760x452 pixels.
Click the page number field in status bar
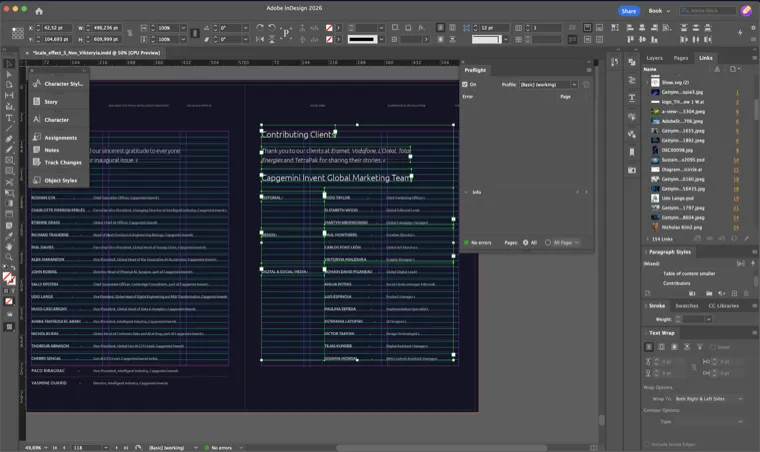(x=87, y=448)
